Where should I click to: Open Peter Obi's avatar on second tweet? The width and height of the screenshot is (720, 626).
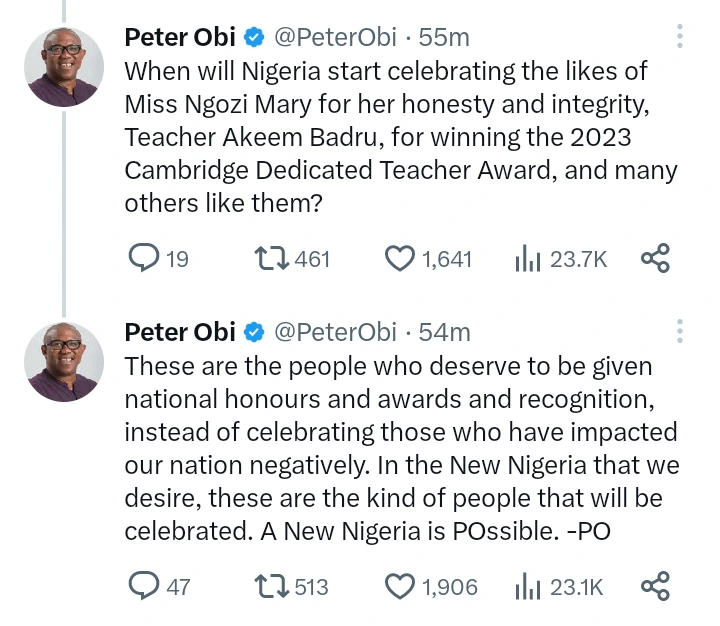click(x=64, y=360)
